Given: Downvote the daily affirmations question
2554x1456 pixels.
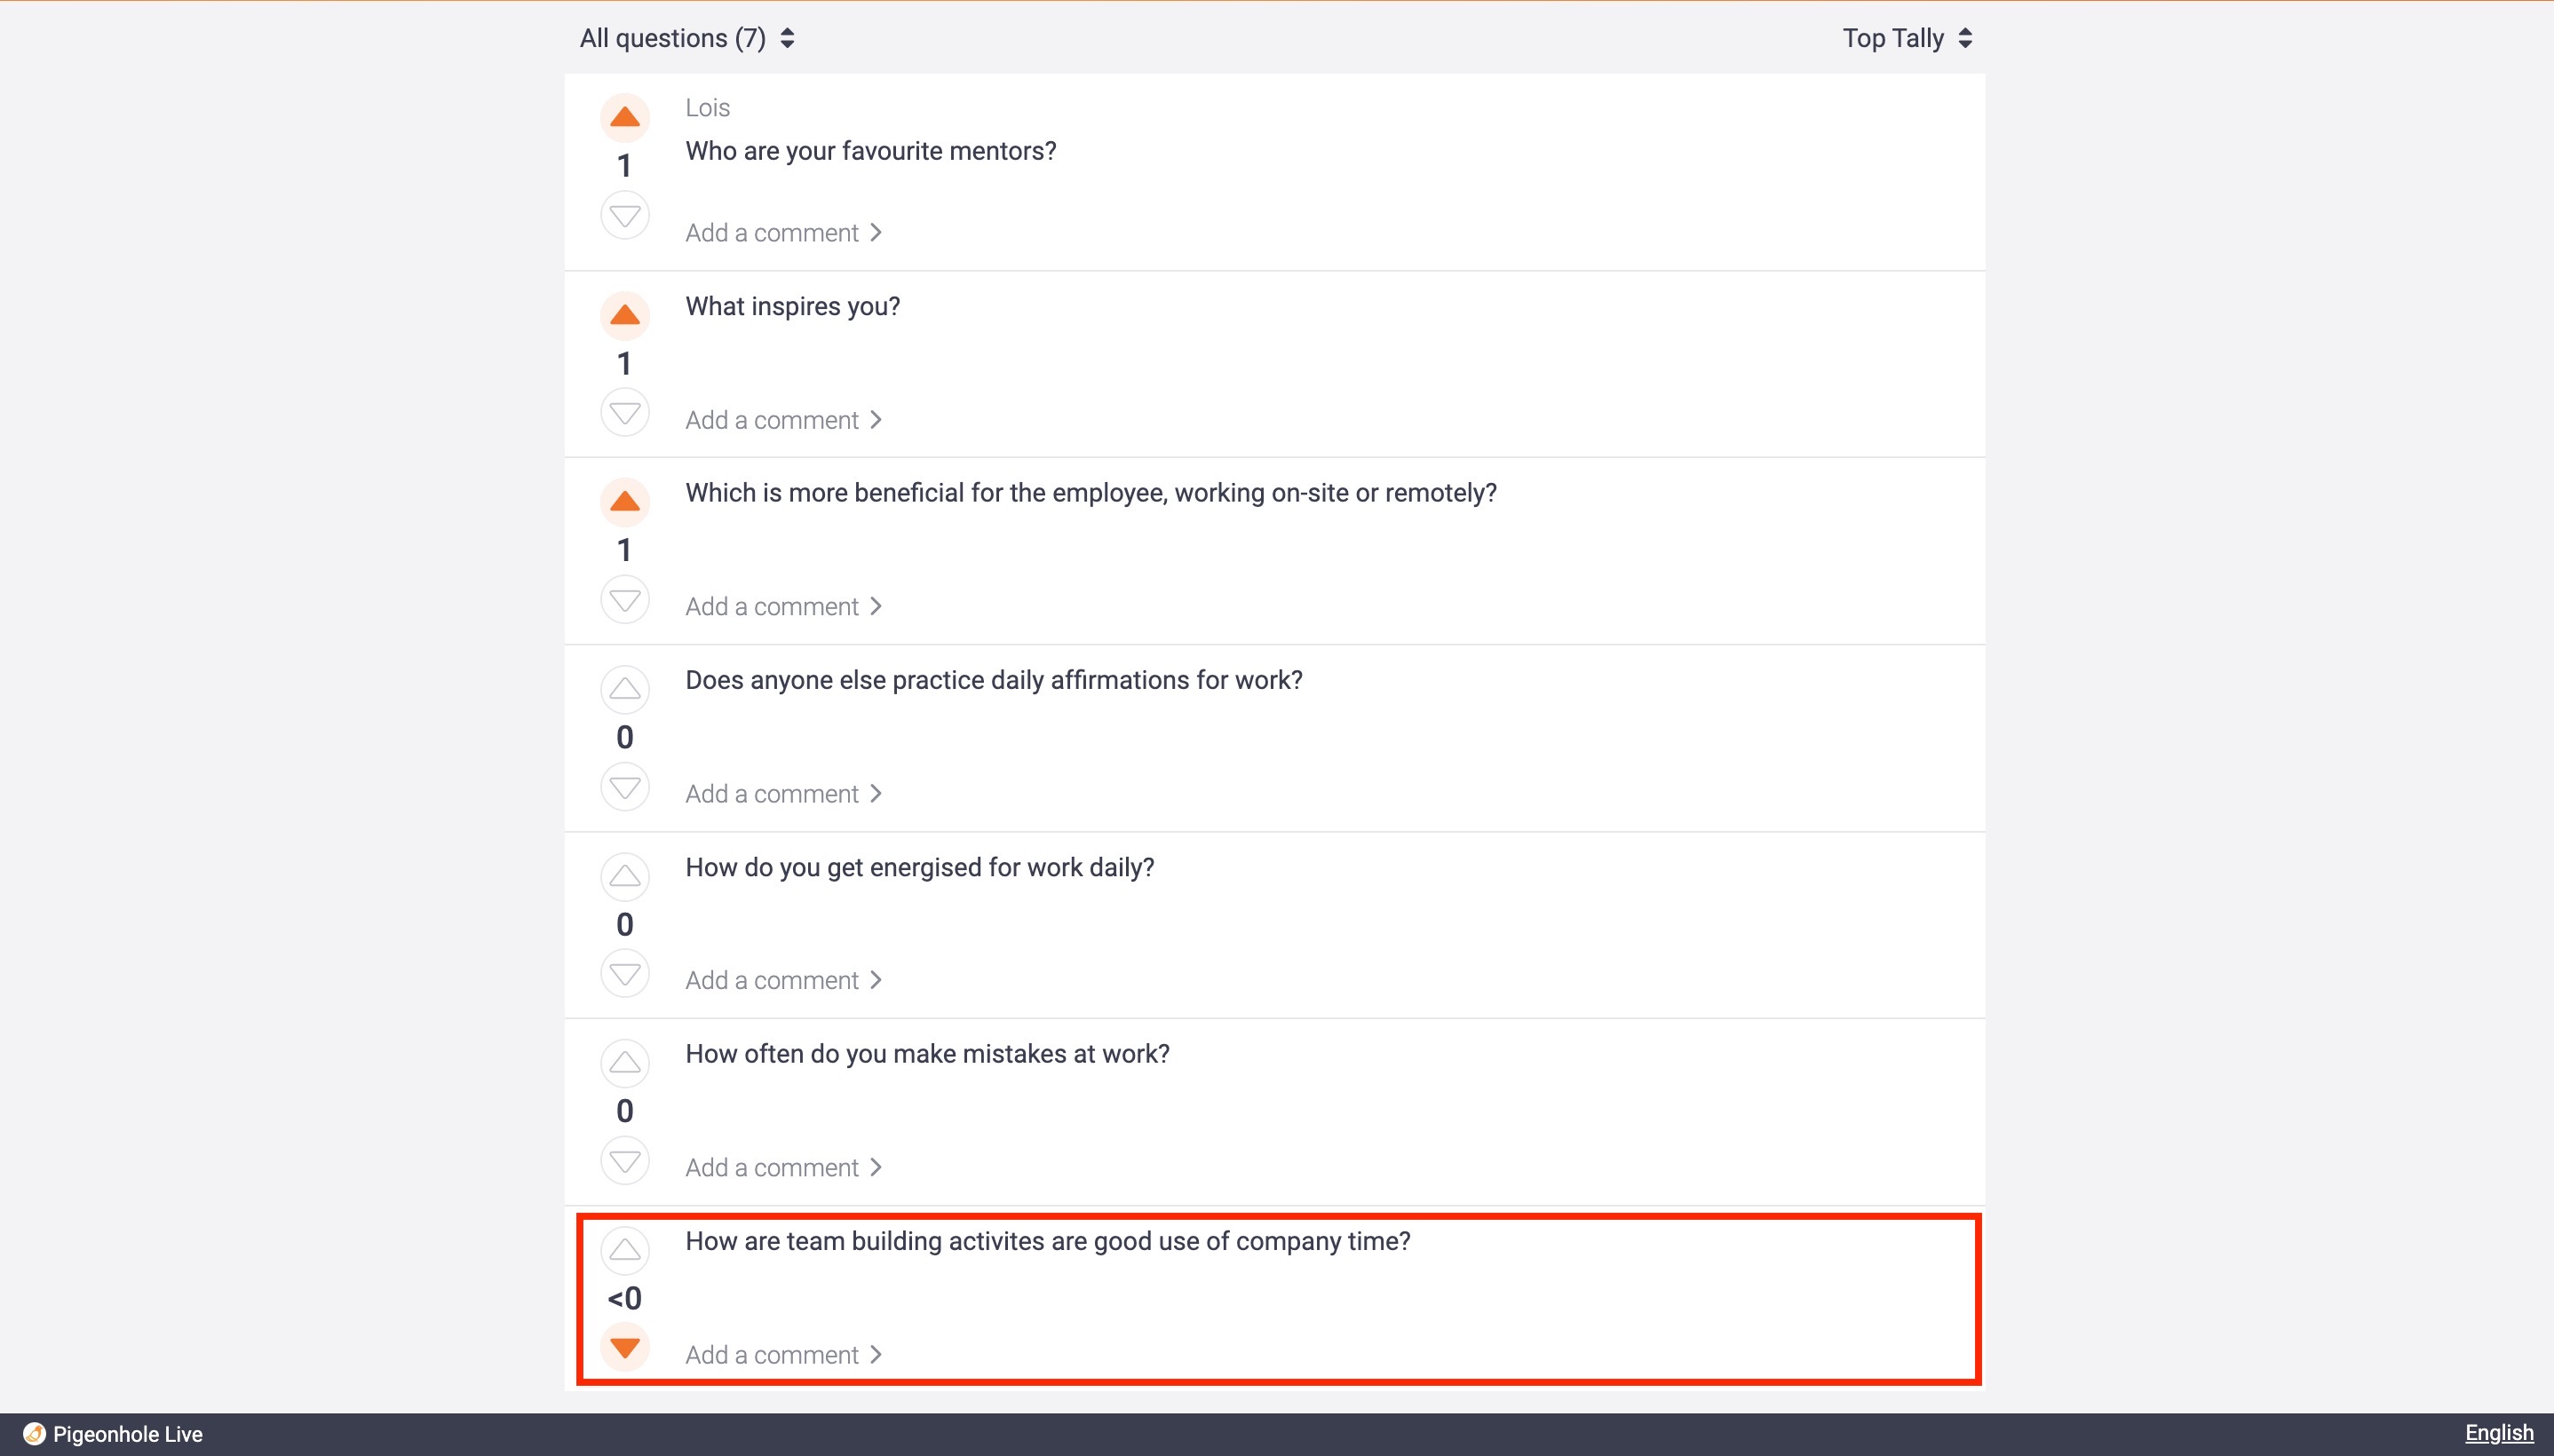Looking at the screenshot, I should 625,787.
